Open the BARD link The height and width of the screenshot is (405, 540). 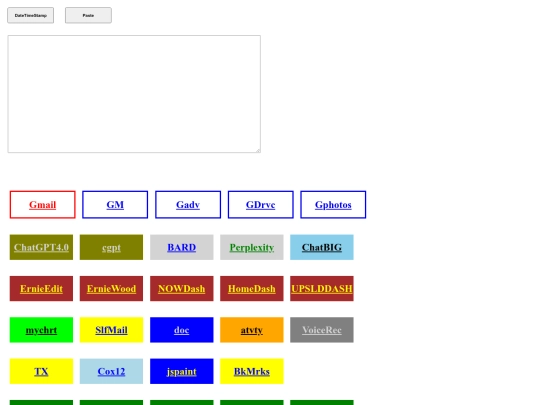(x=181, y=247)
